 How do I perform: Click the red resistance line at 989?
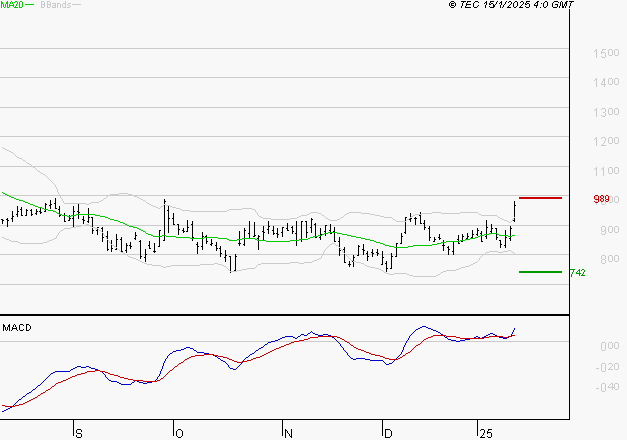coord(540,198)
